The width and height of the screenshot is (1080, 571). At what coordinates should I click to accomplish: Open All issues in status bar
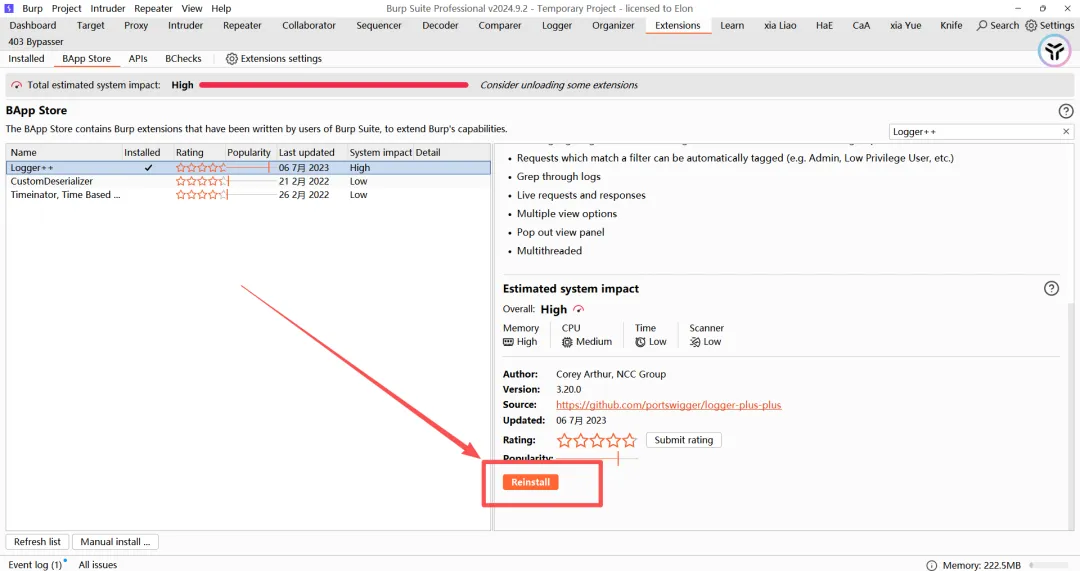tap(98, 565)
